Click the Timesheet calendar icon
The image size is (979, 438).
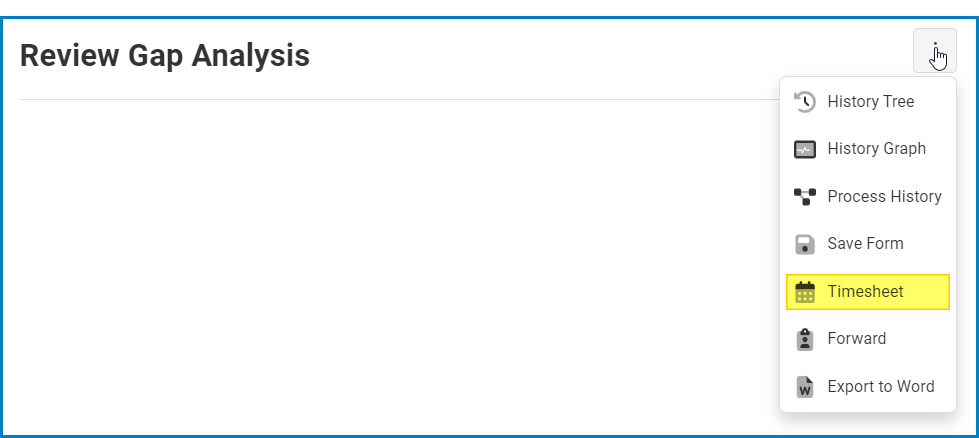point(805,292)
